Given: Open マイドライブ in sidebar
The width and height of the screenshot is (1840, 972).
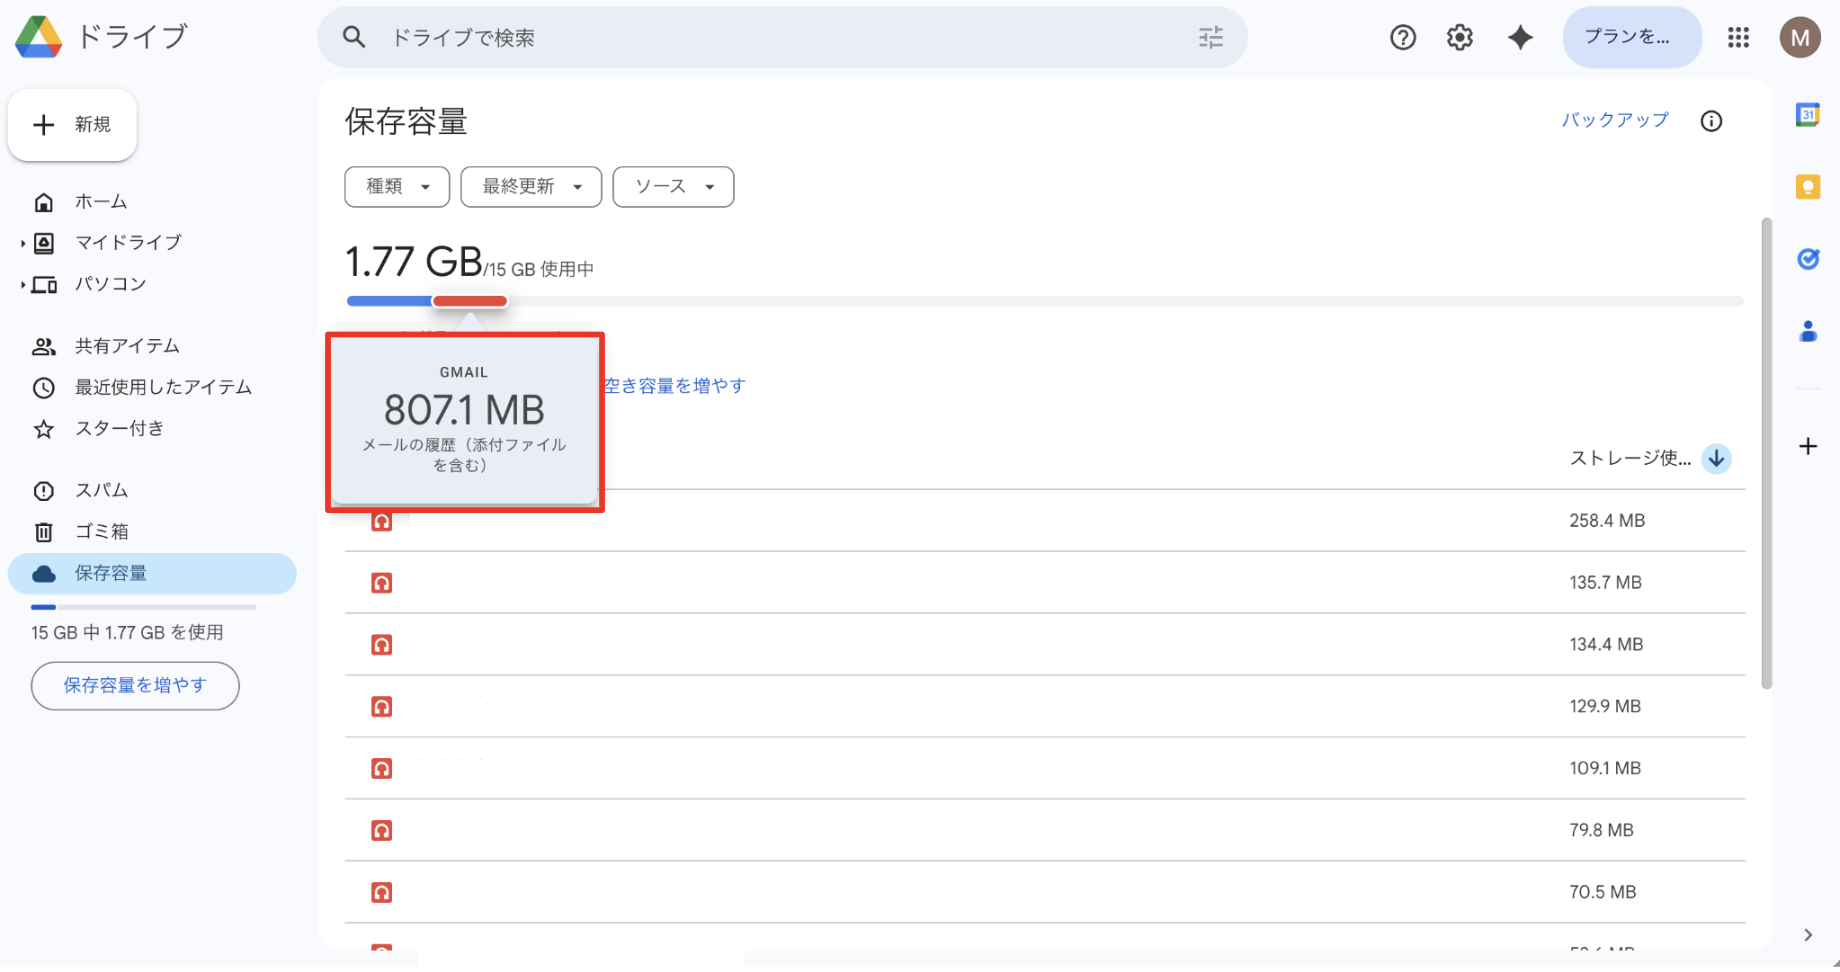Looking at the screenshot, I should [128, 243].
